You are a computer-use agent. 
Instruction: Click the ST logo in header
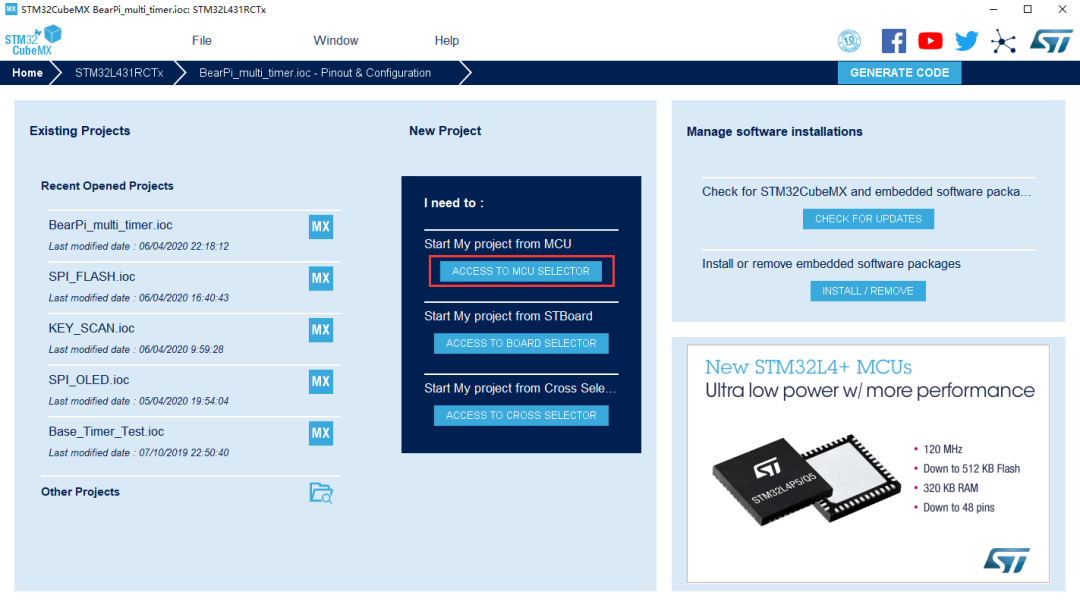point(1051,41)
